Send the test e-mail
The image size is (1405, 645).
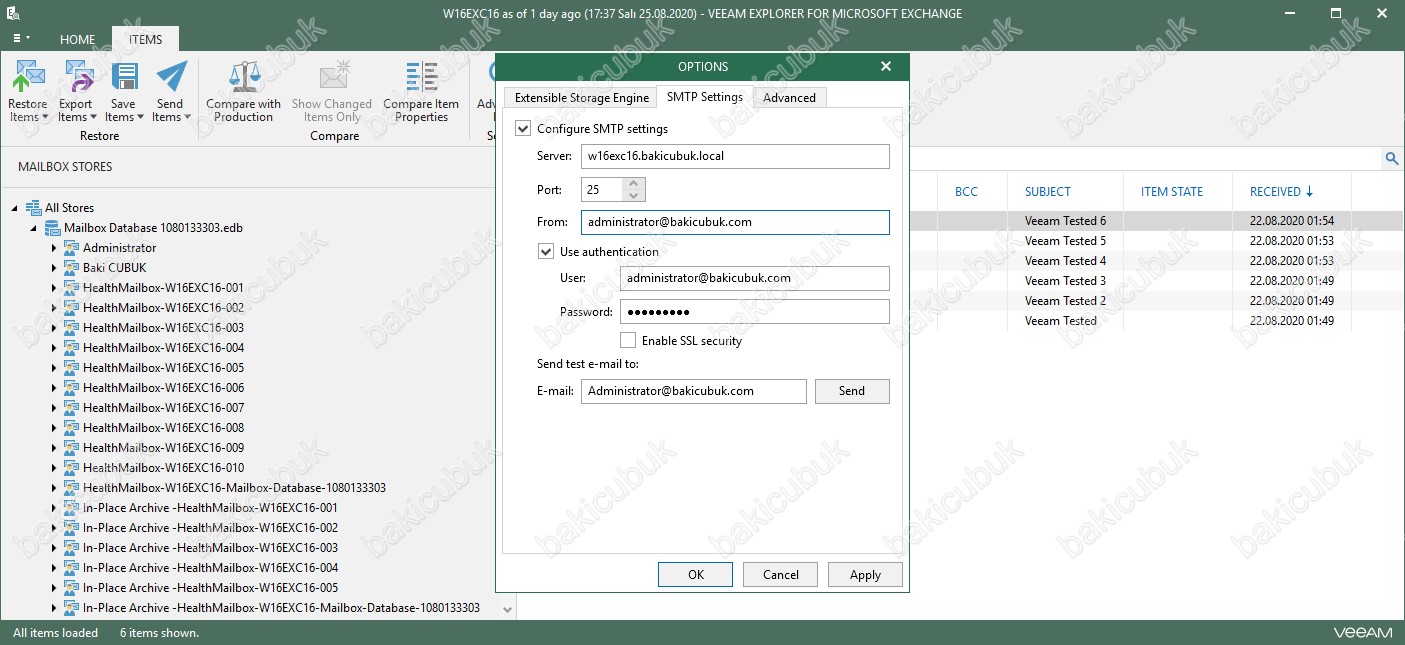(x=852, y=391)
